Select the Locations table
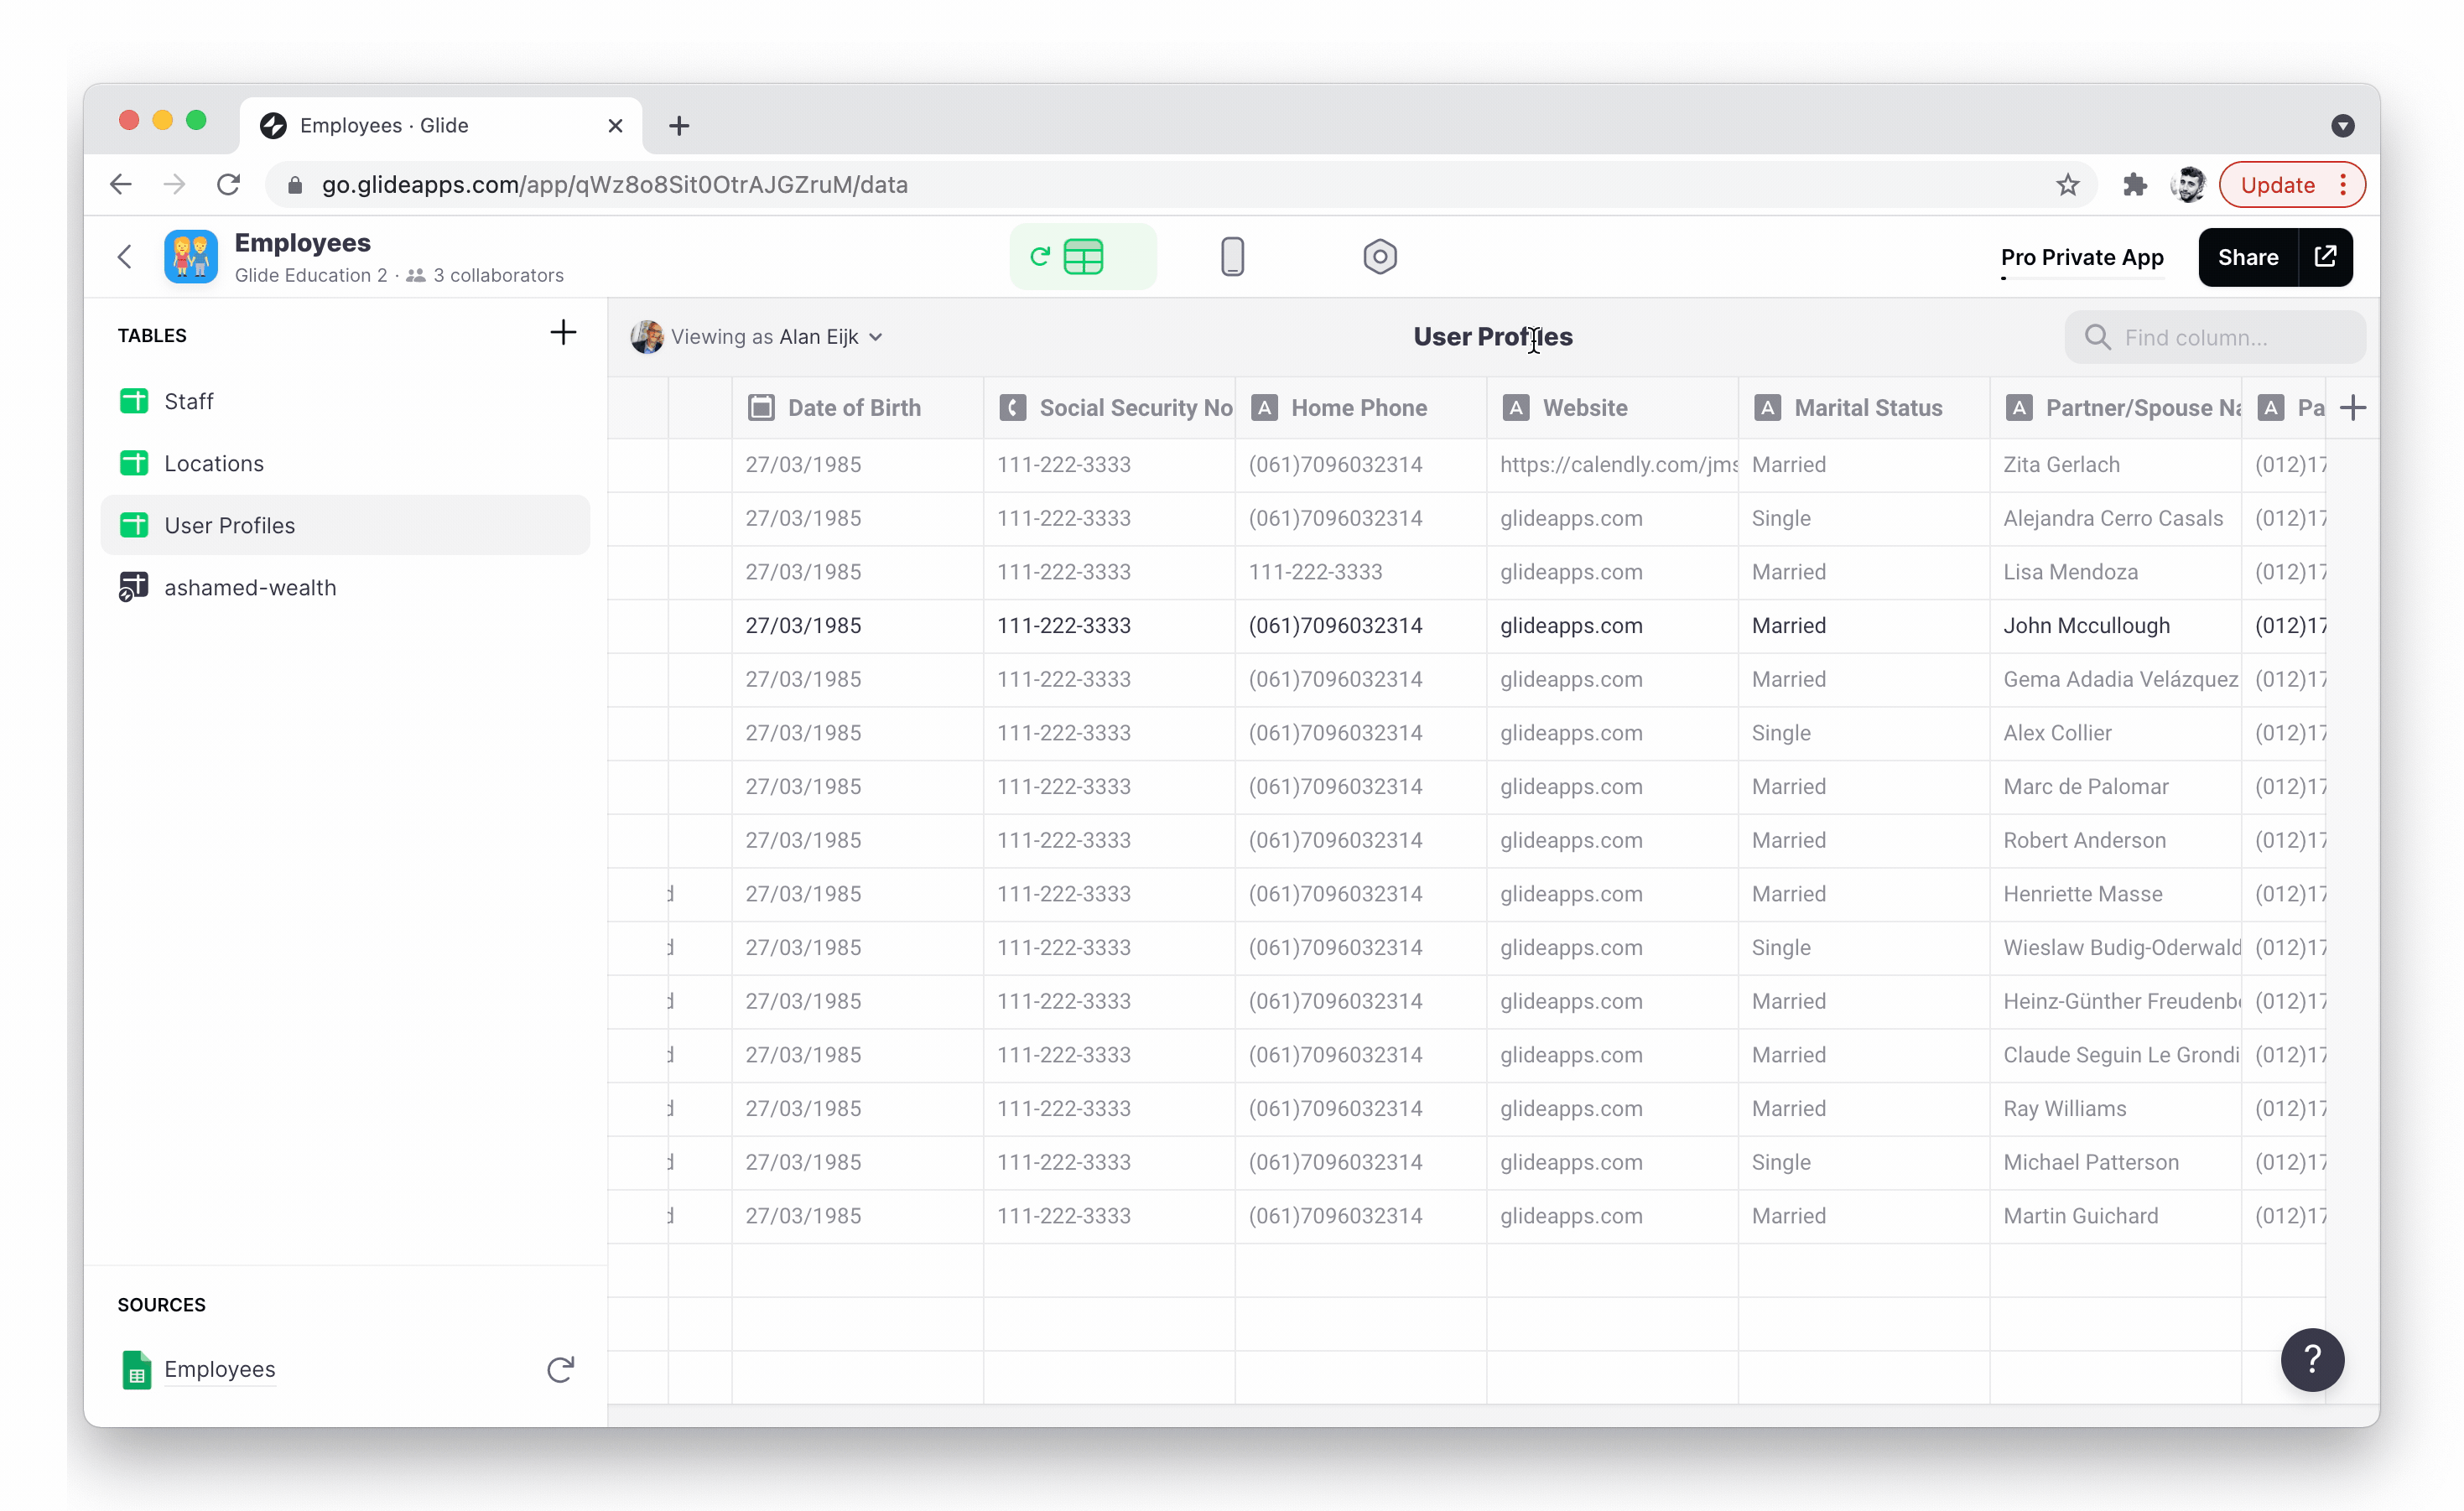This screenshot has height=1511, width=2464. [x=214, y=463]
